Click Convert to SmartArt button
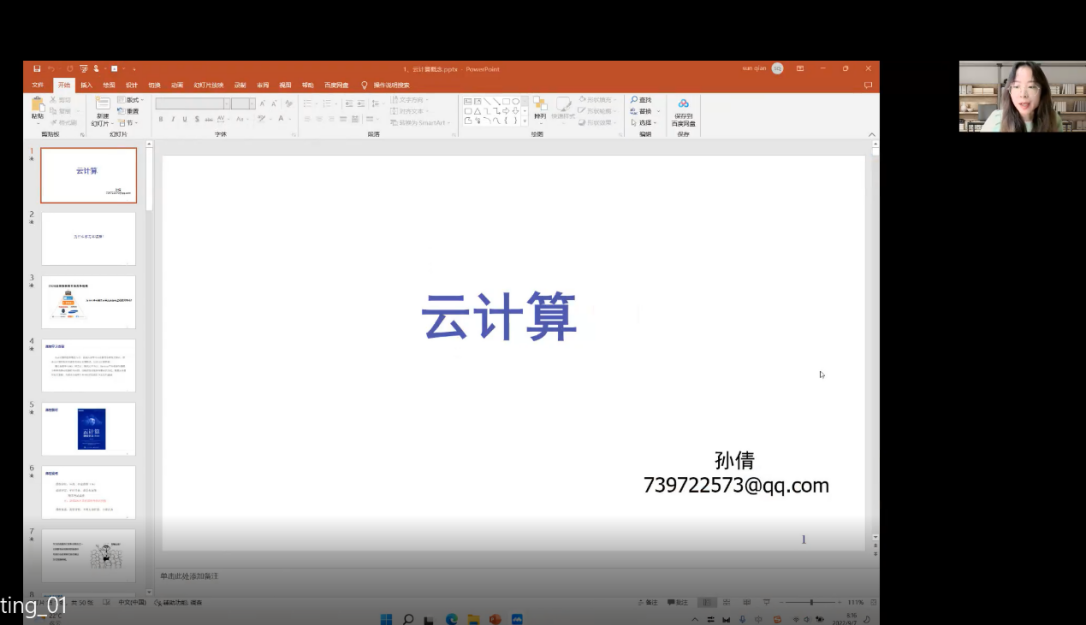This screenshot has height=625, width=1086. pos(420,123)
